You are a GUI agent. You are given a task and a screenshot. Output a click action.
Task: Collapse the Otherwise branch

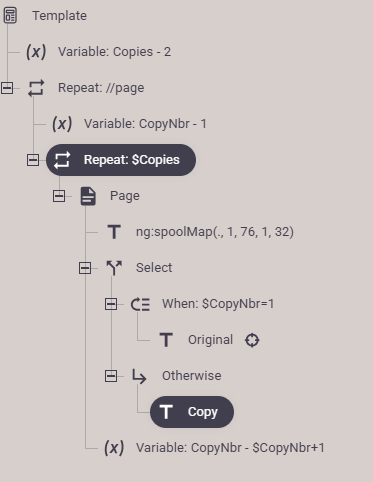(x=111, y=376)
